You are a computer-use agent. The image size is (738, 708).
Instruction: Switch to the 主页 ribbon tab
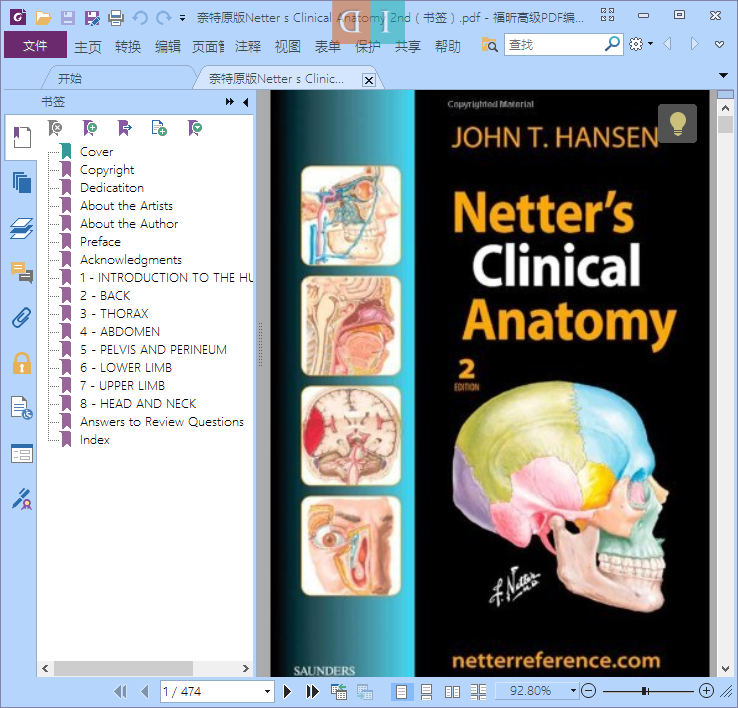point(88,47)
